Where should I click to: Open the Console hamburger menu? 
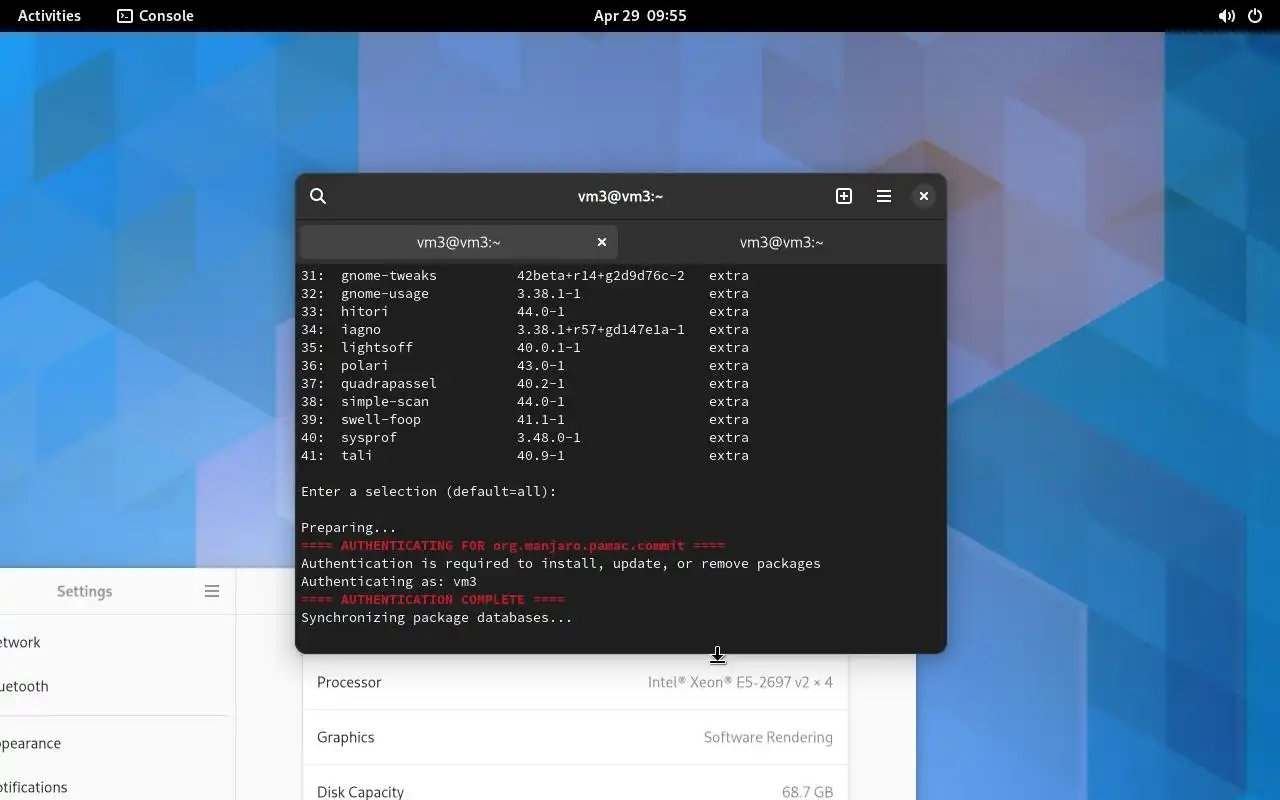884,196
